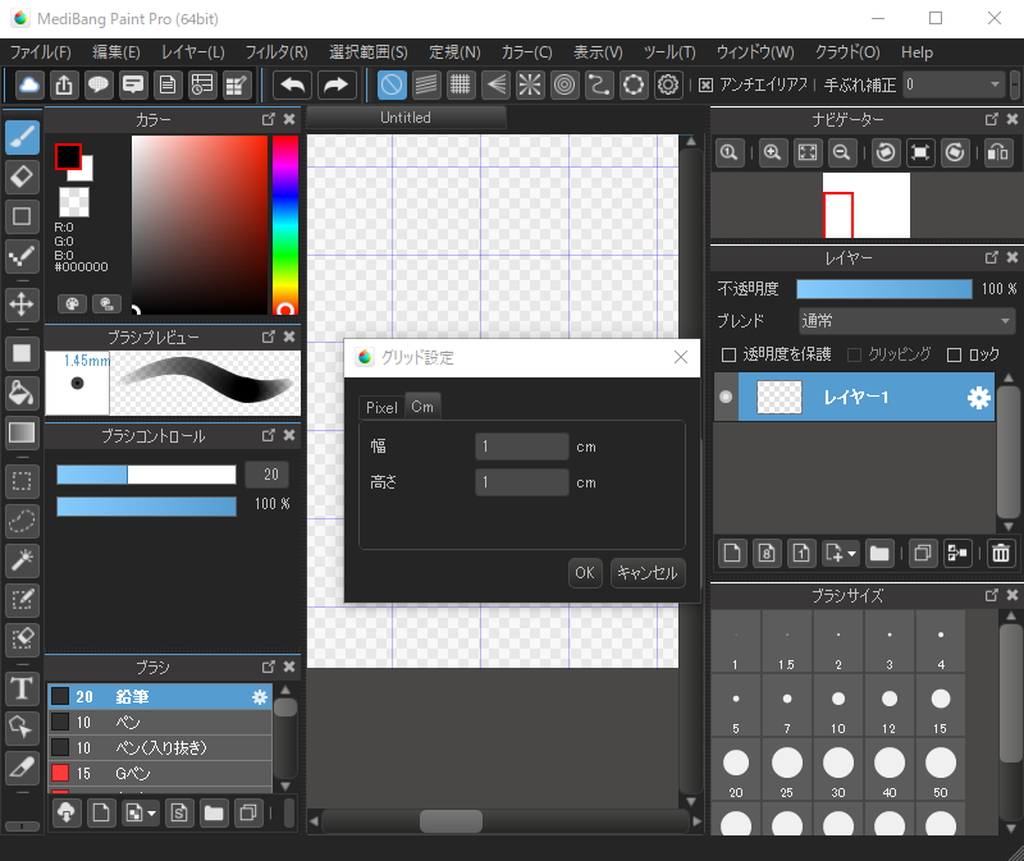Switch to the Pixel tab

coord(381,408)
